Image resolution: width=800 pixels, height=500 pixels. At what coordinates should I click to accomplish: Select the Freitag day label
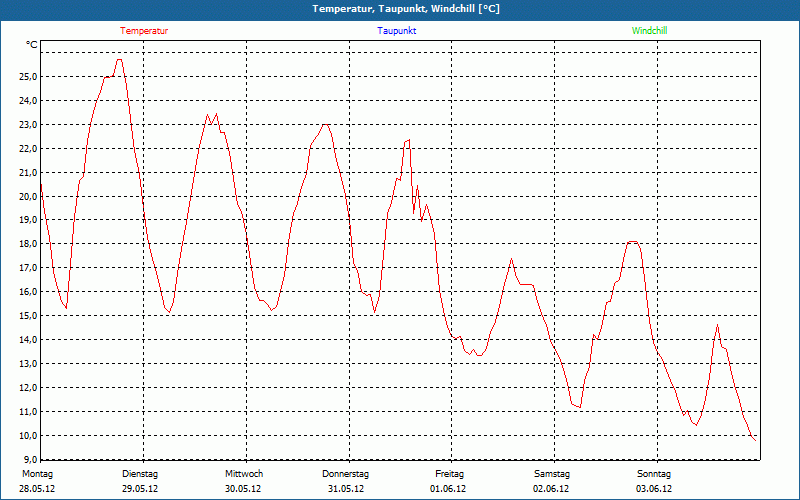[449, 474]
